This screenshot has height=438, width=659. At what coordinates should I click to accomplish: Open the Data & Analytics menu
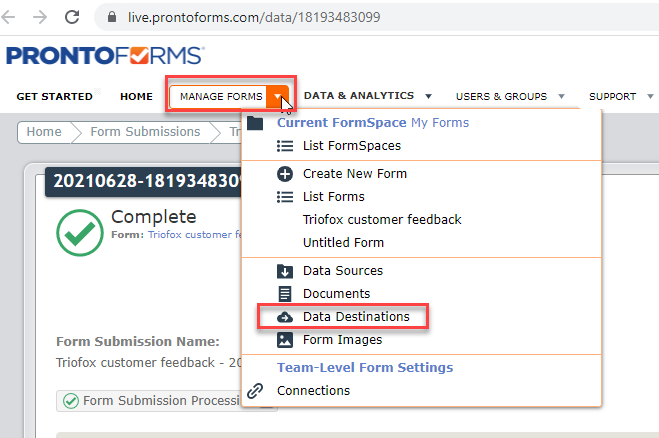click(359, 96)
